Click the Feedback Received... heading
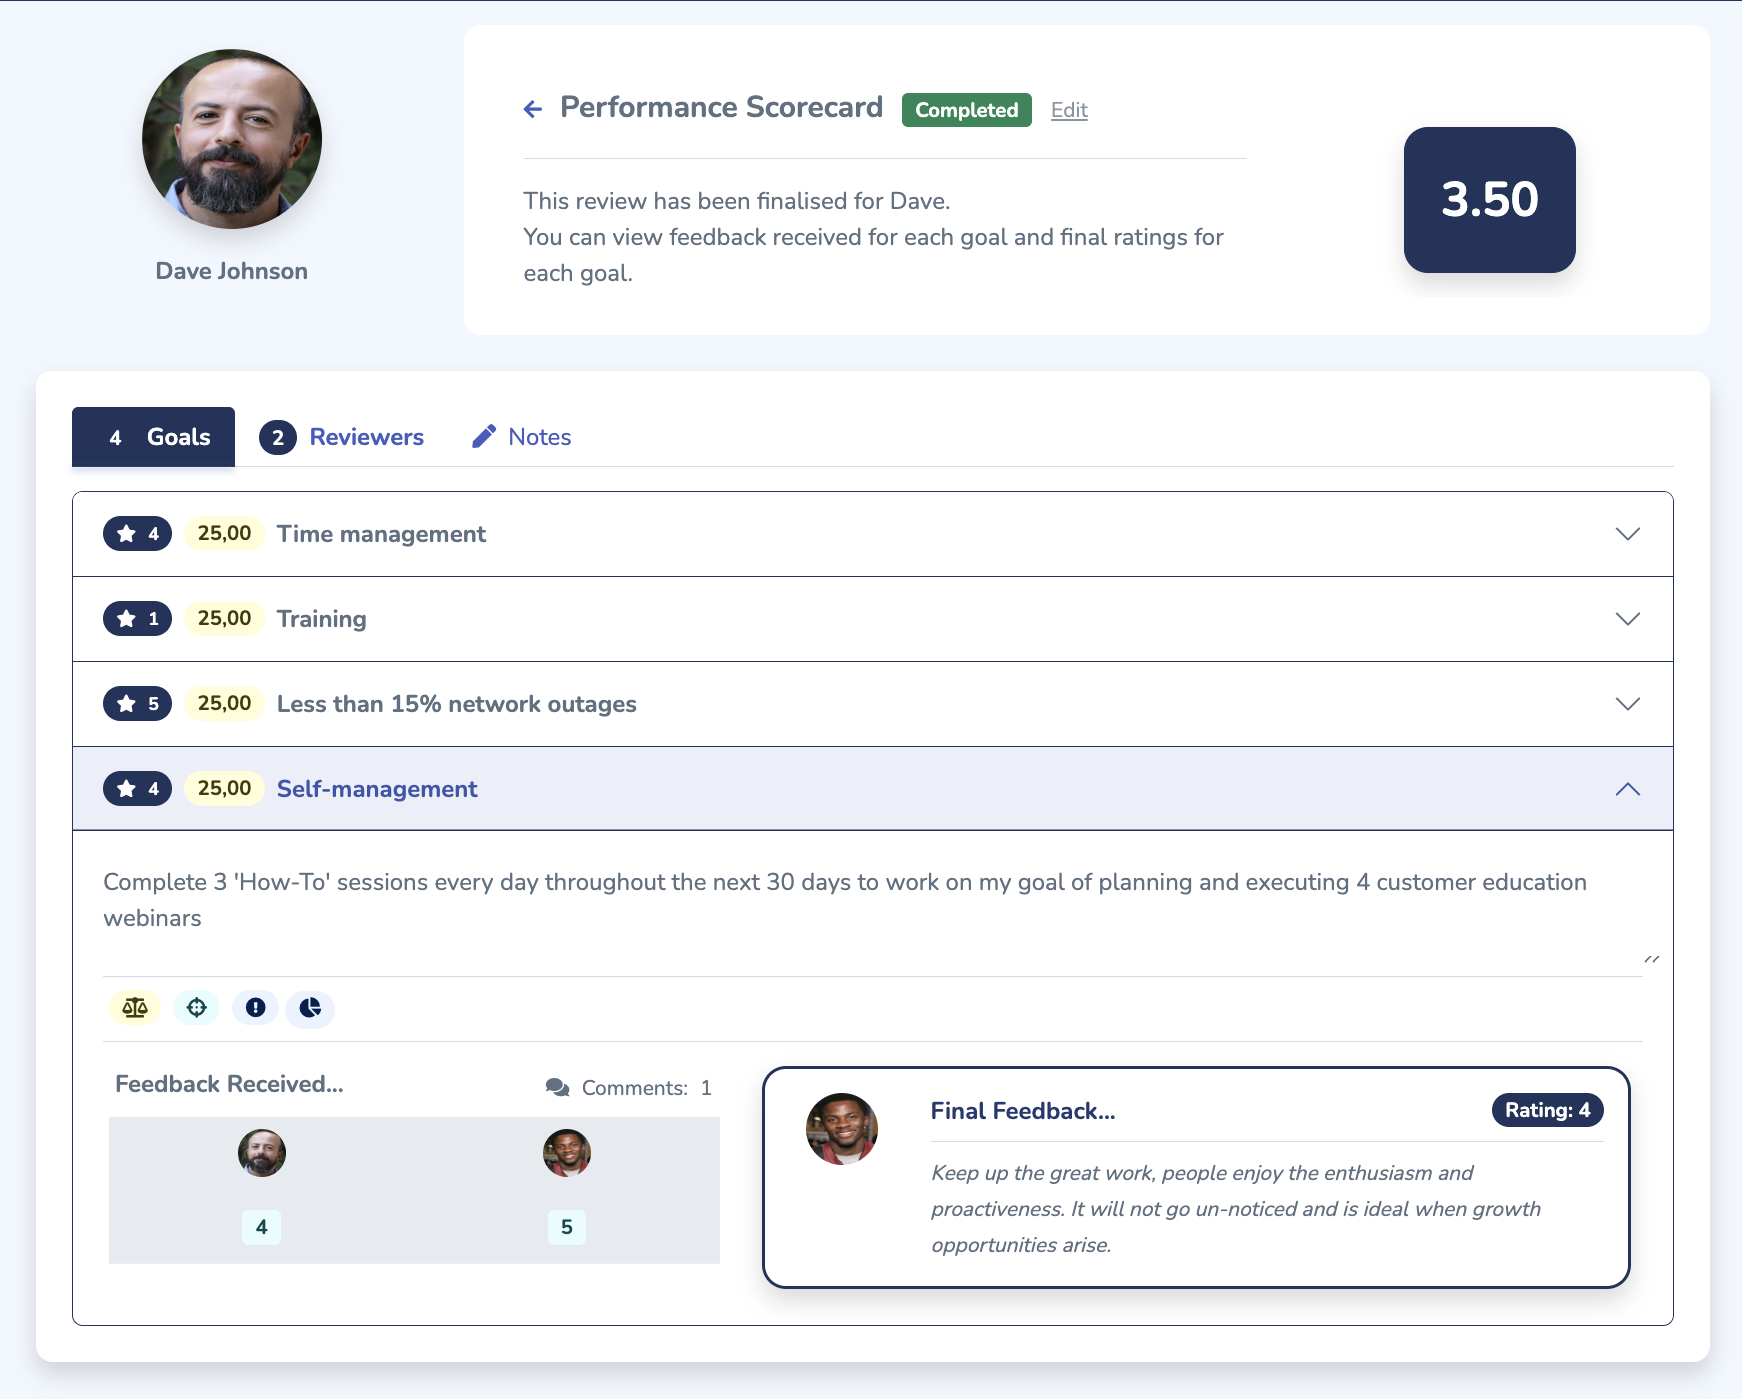 click(x=229, y=1084)
